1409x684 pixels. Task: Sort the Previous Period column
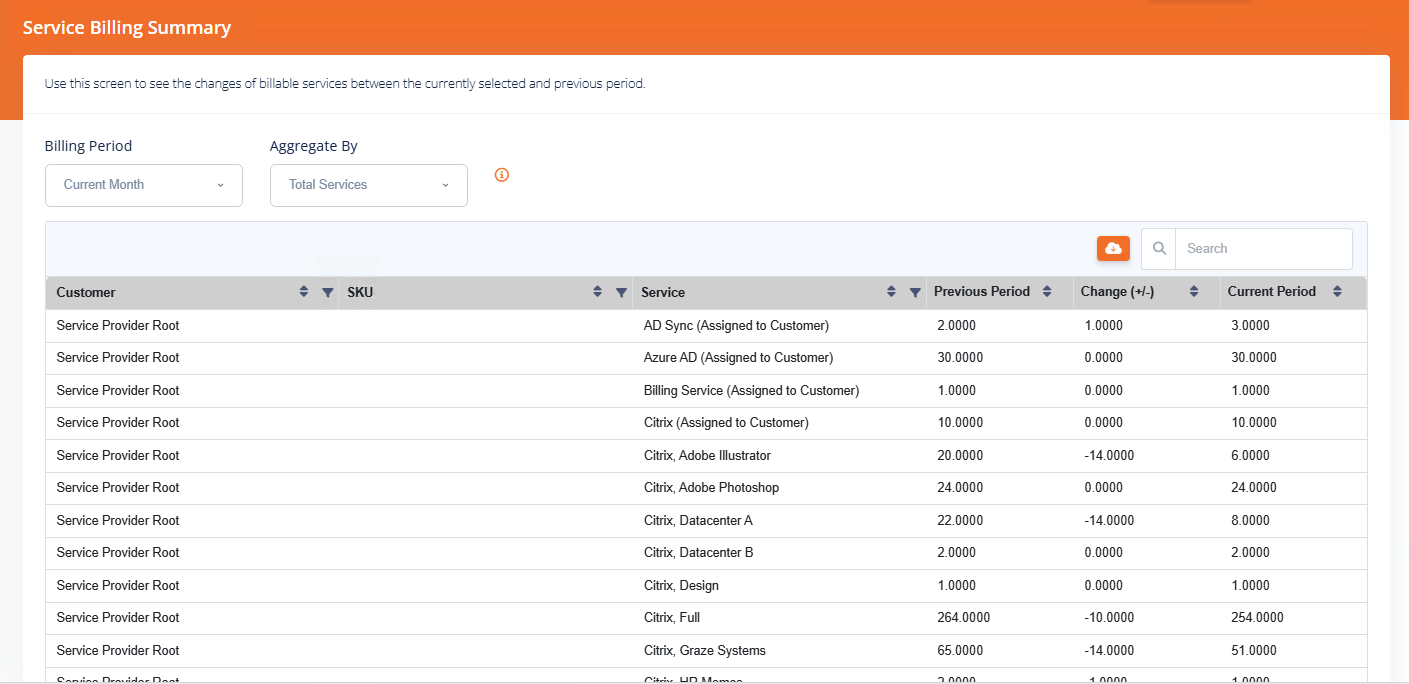1047,291
